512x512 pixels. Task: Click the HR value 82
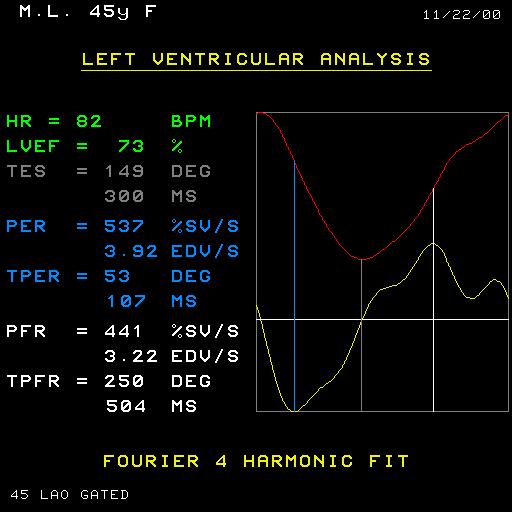[x=89, y=121]
